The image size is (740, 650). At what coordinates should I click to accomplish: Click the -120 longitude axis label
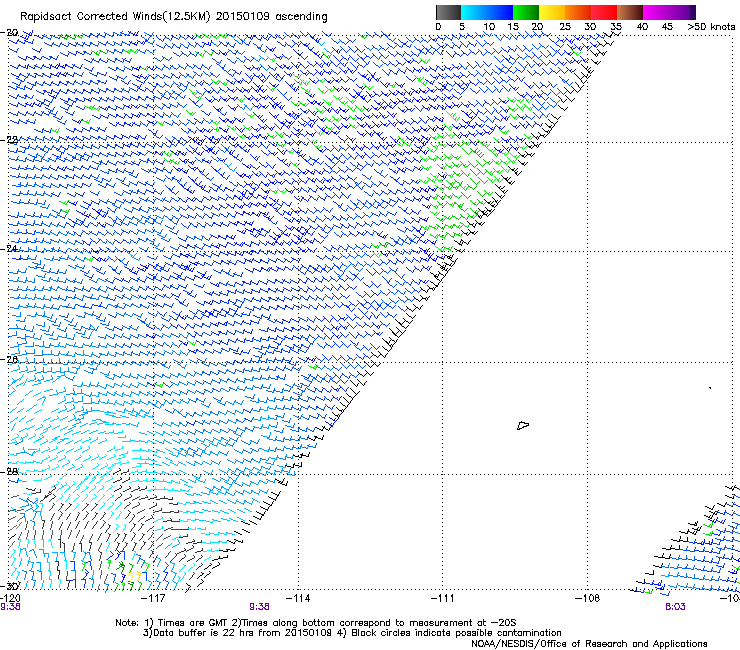point(10,598)
